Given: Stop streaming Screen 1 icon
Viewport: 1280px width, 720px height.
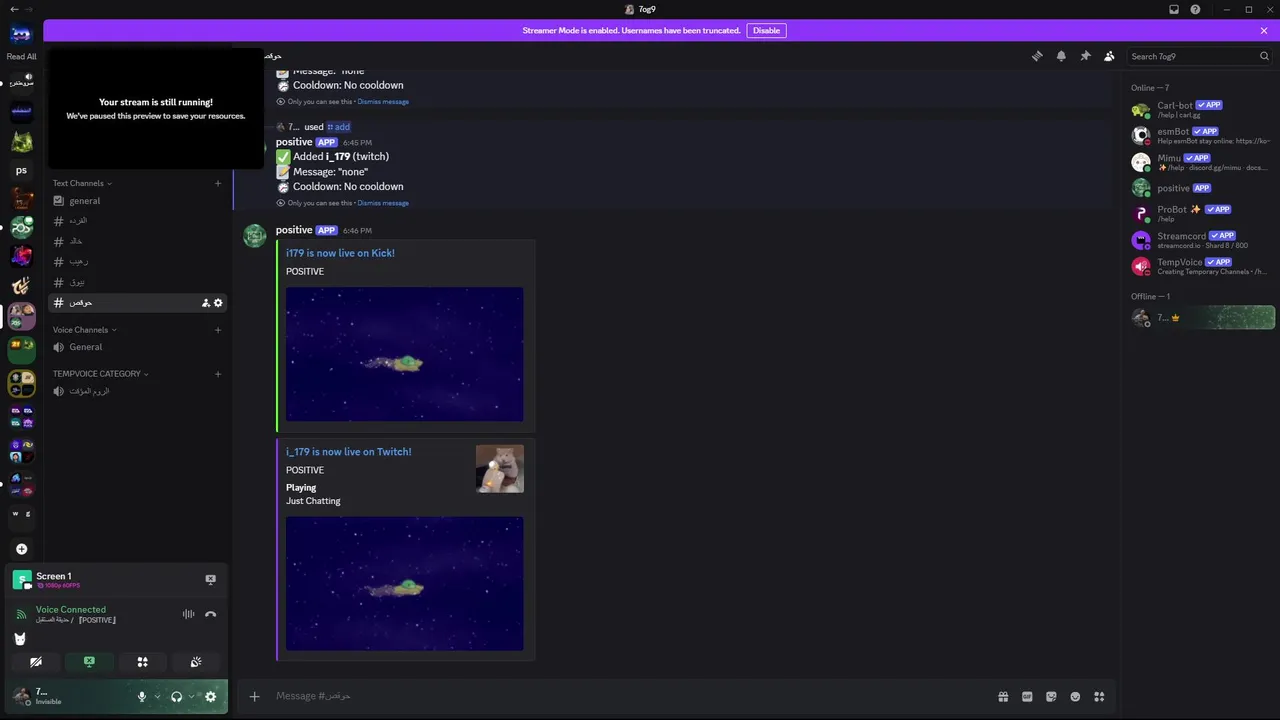Looking at the screenshot, I should 210,579.
